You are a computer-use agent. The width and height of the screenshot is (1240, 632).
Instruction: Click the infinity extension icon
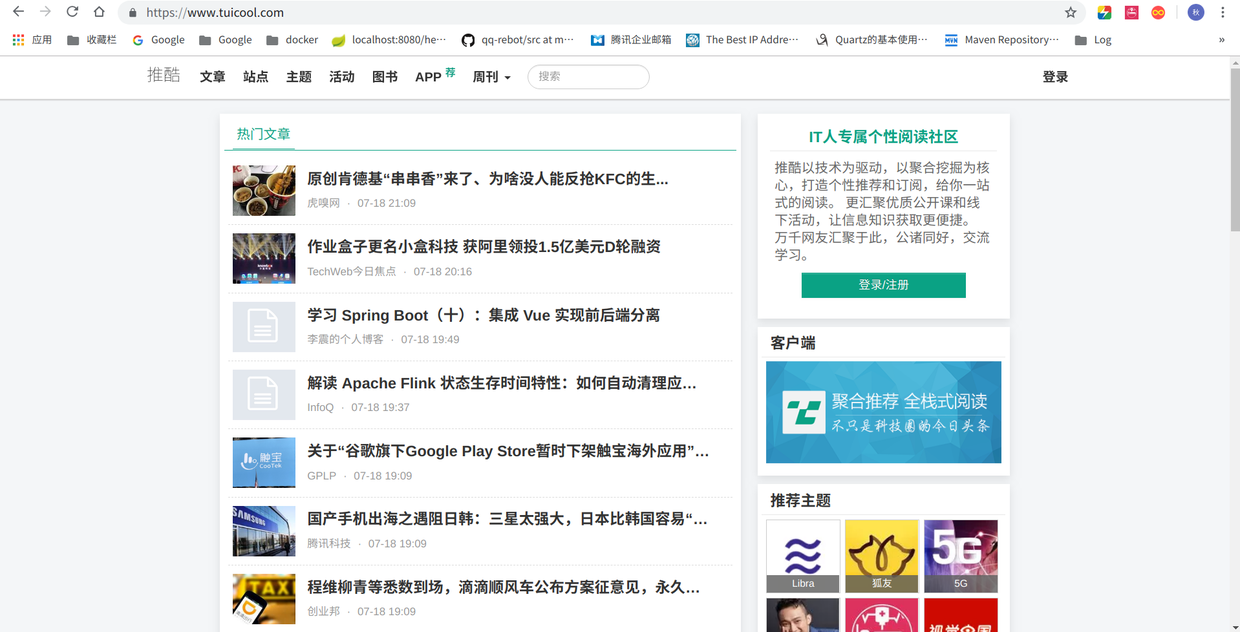[1158, 11]
